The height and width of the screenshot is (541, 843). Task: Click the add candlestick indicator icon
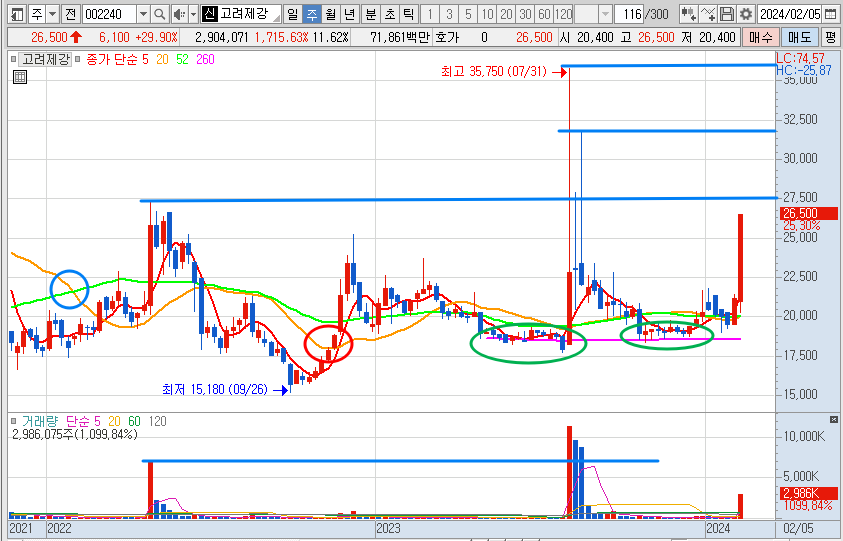tap(689, 14)
